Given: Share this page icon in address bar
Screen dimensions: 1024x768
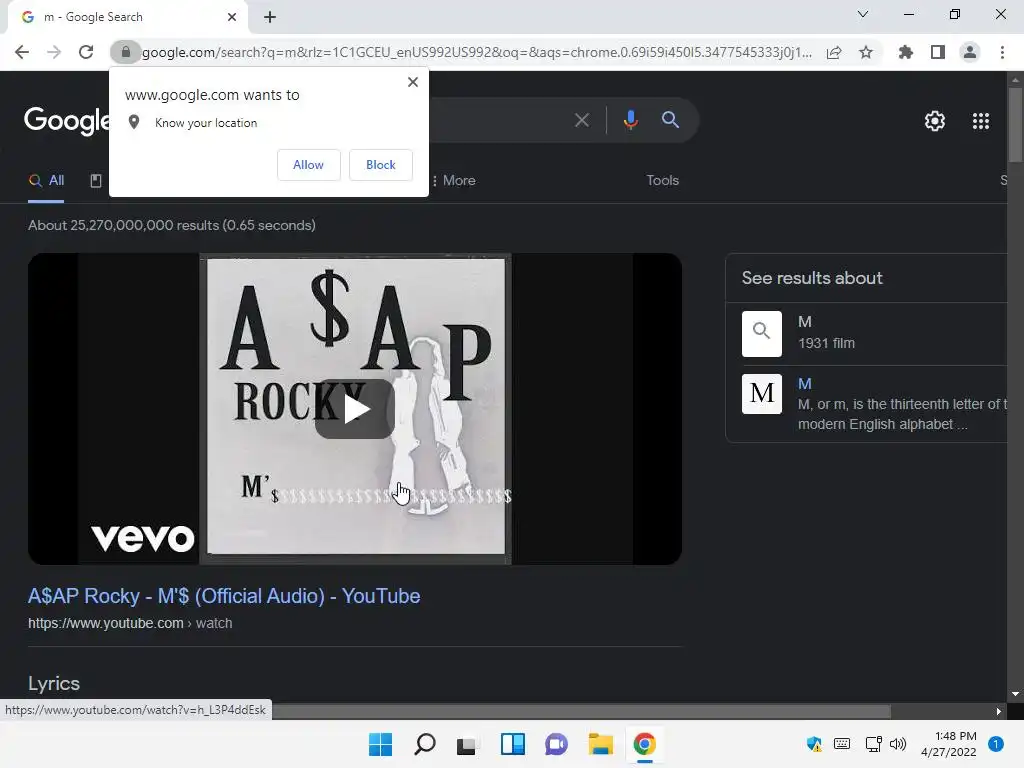Looking at the screenshot, I should point(834,52).
